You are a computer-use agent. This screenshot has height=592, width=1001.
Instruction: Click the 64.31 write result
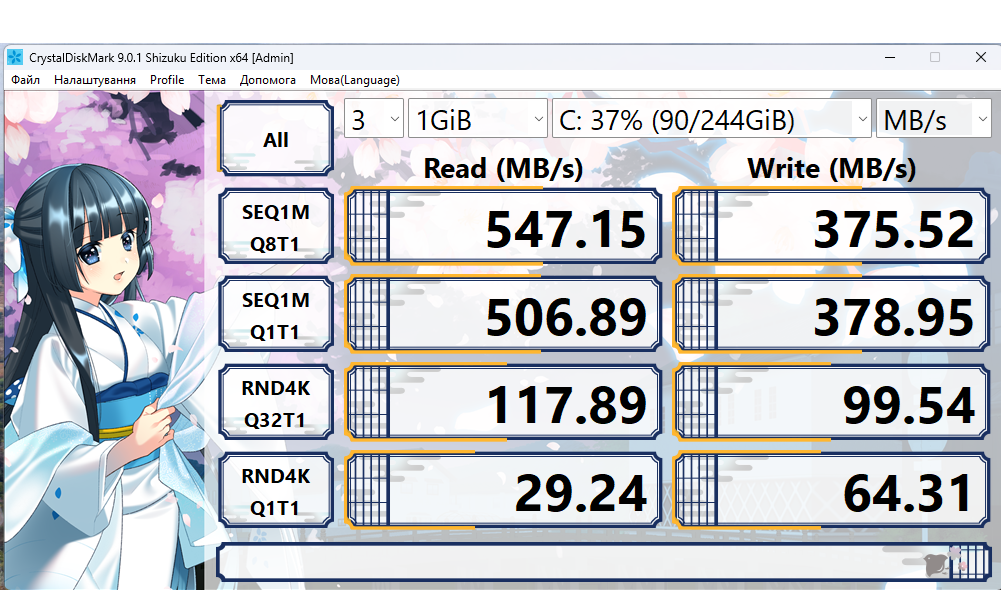[x=832, y=491]
